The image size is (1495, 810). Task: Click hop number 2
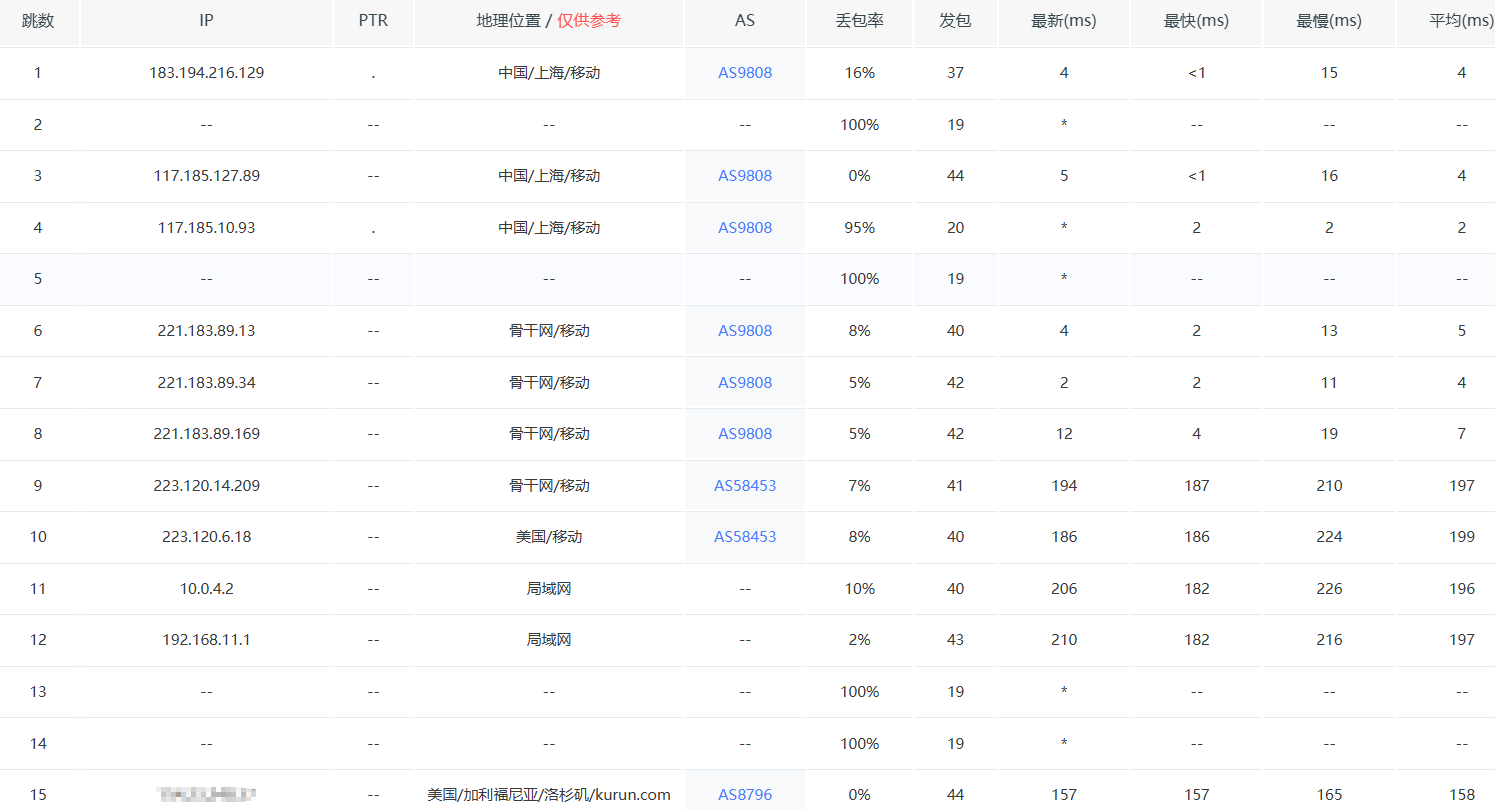38,125
